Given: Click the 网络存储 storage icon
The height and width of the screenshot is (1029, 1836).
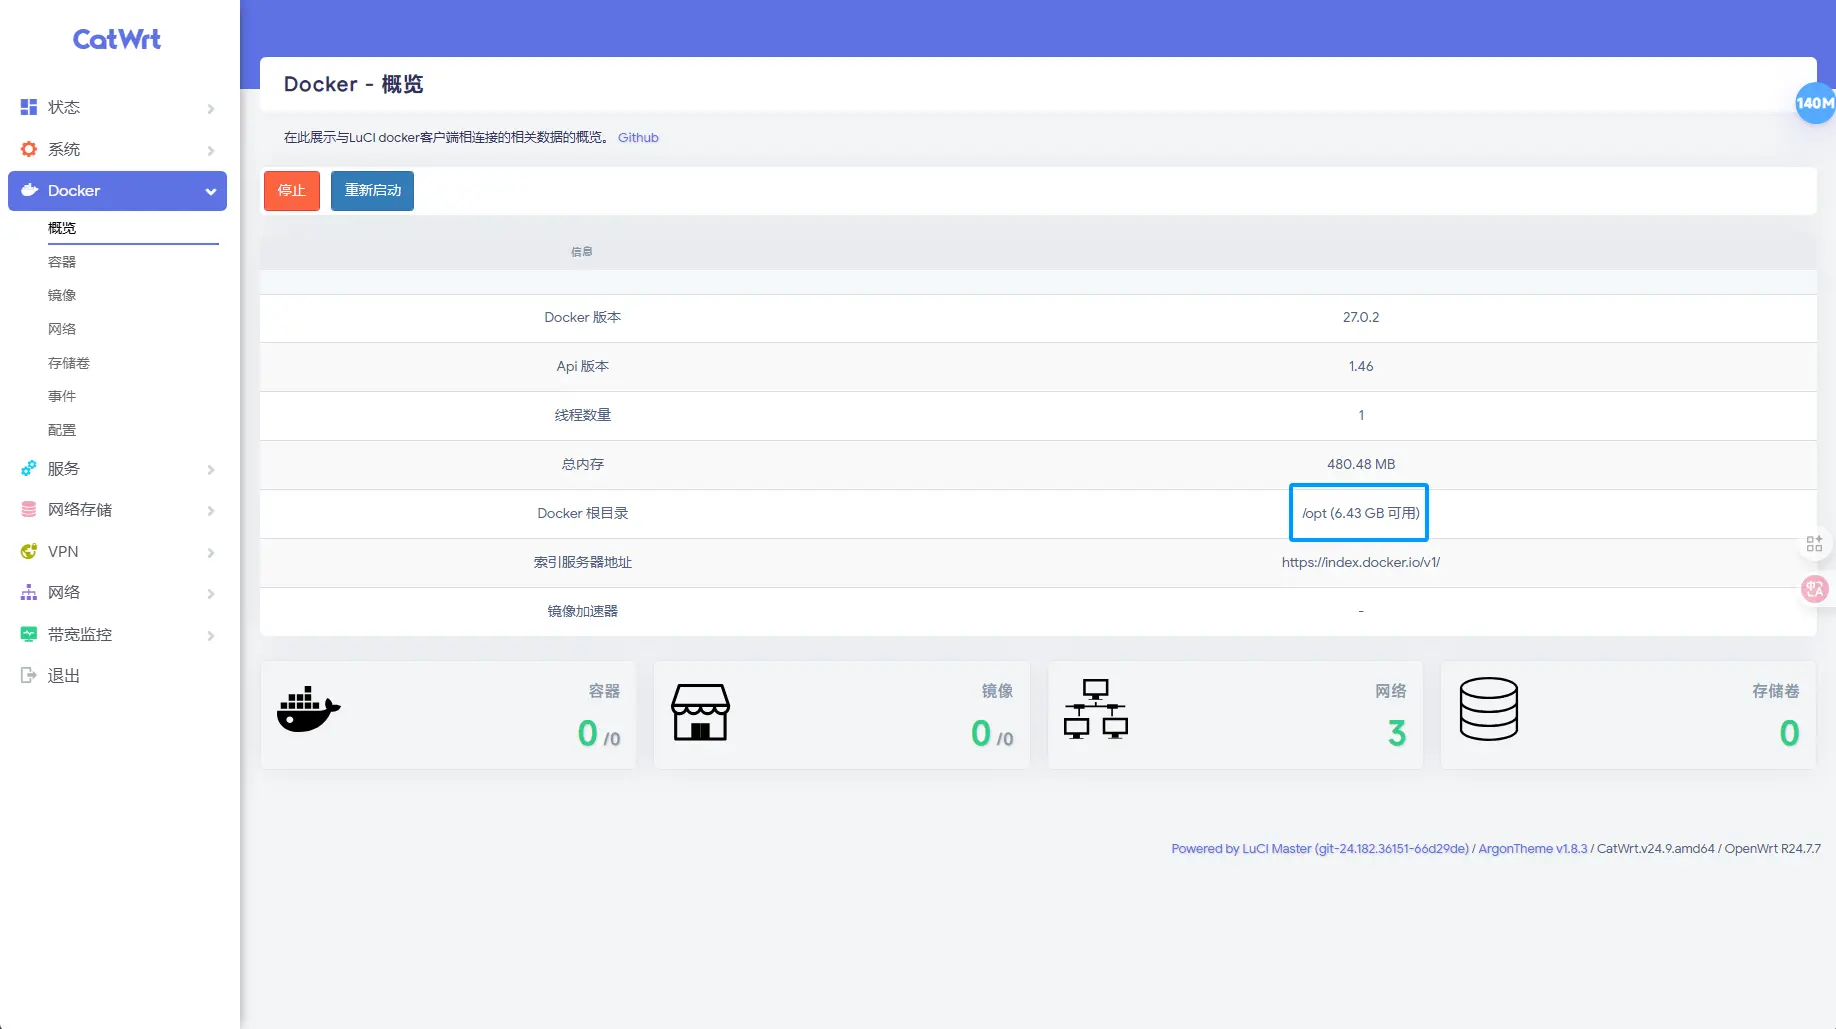Looking at the screenshot, I should [x=29, y=509].
